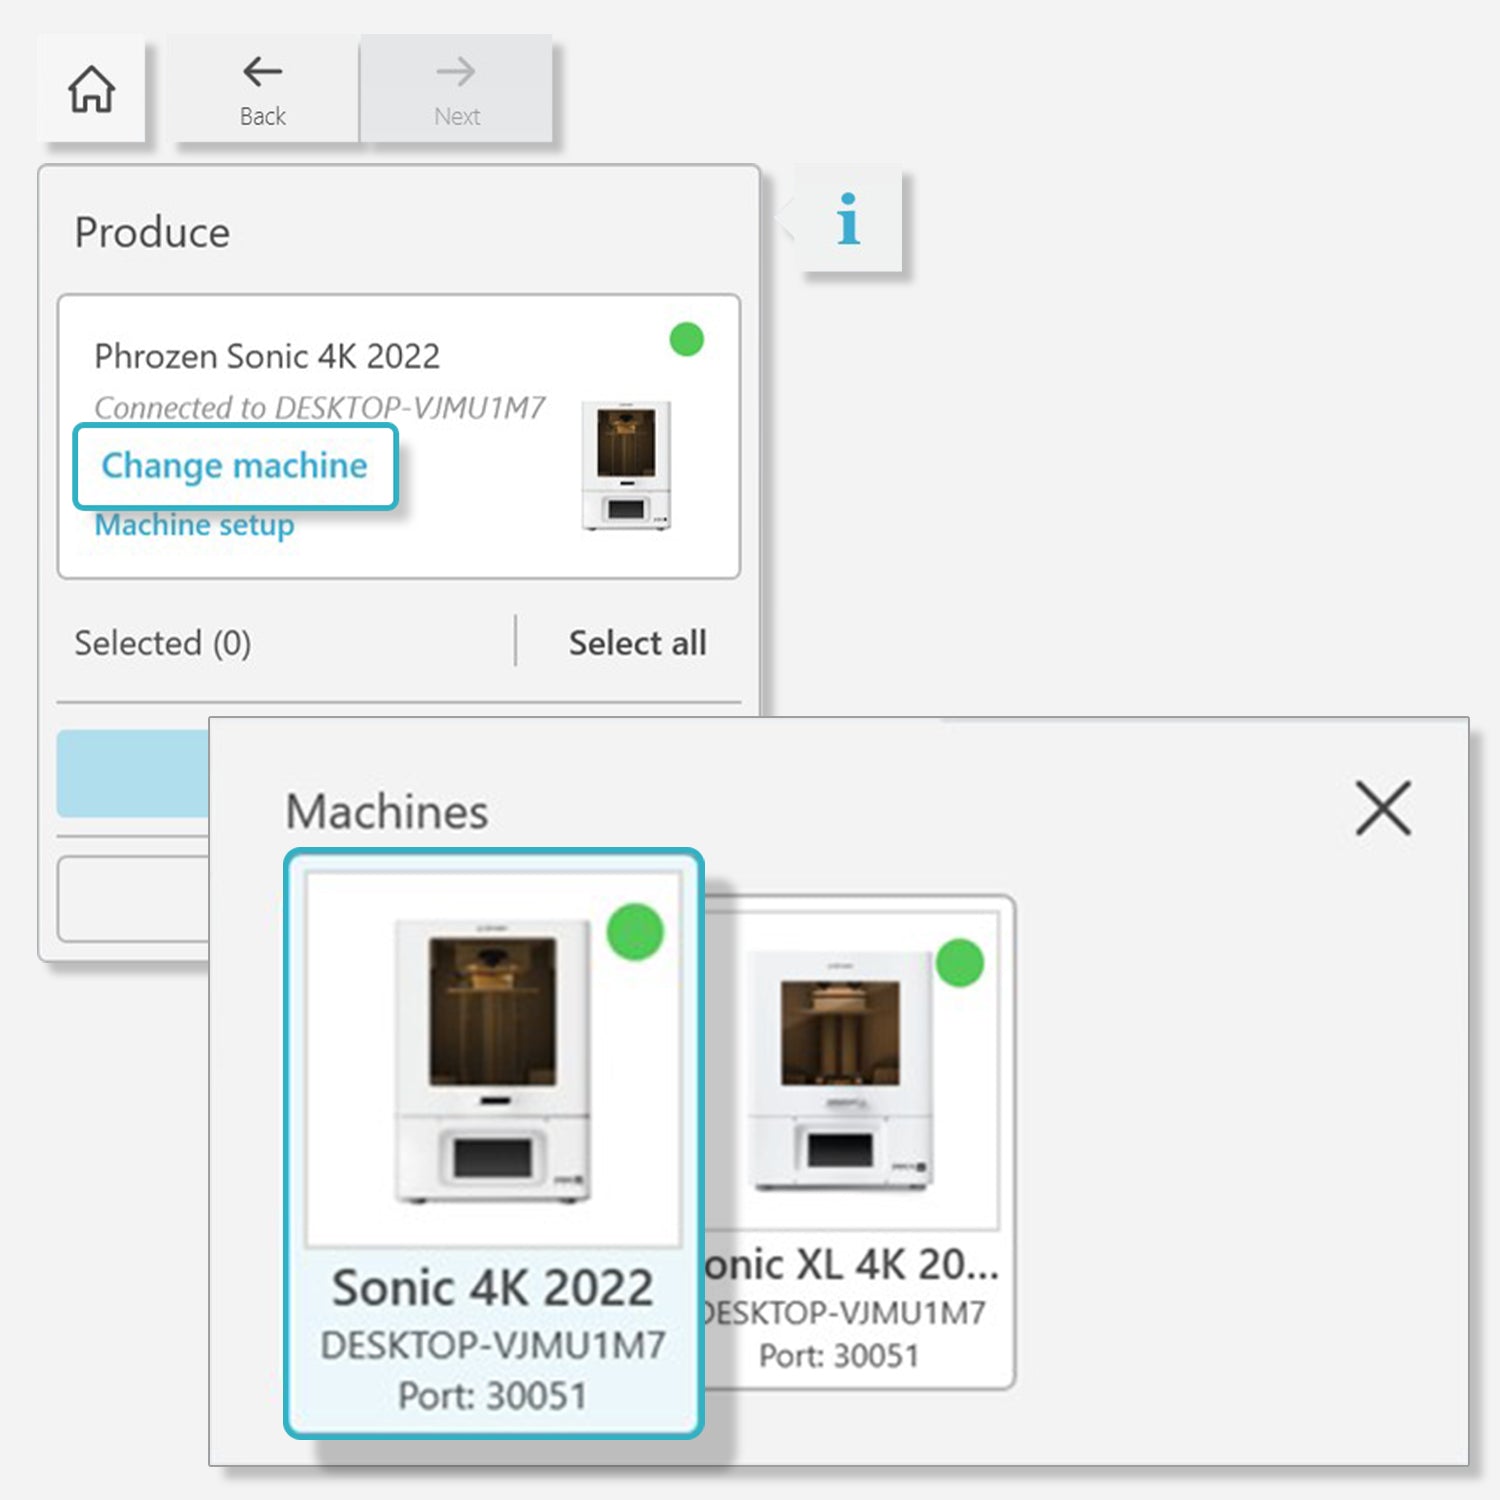Click the Sonic 4K 2022 name in Machines

click(x=492, y=1287)
